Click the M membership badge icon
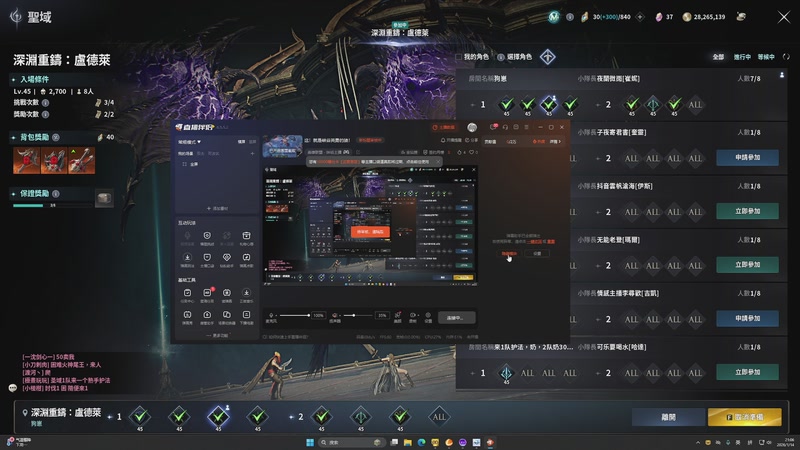800x450 pixels. [554, 17]
